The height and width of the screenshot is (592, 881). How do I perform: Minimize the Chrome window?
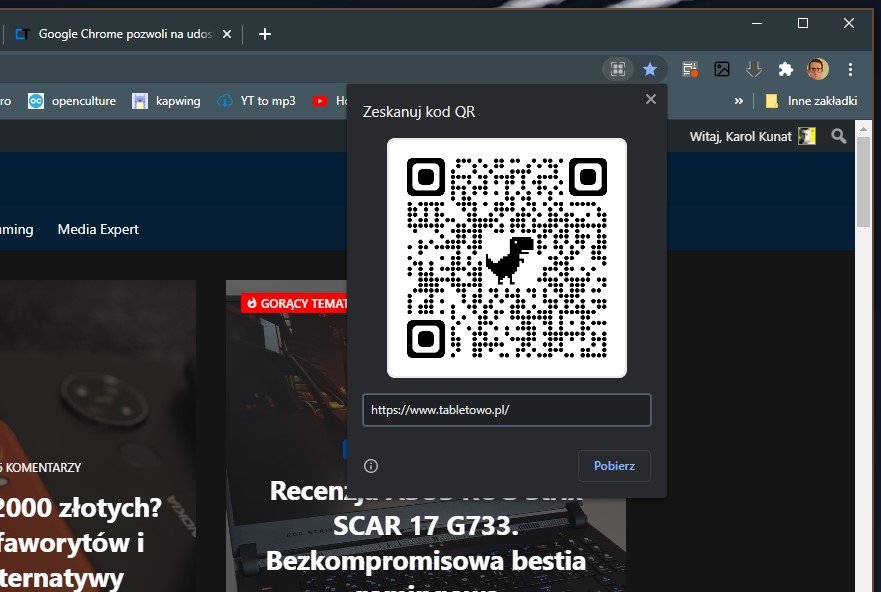click(x=757, y=24)
